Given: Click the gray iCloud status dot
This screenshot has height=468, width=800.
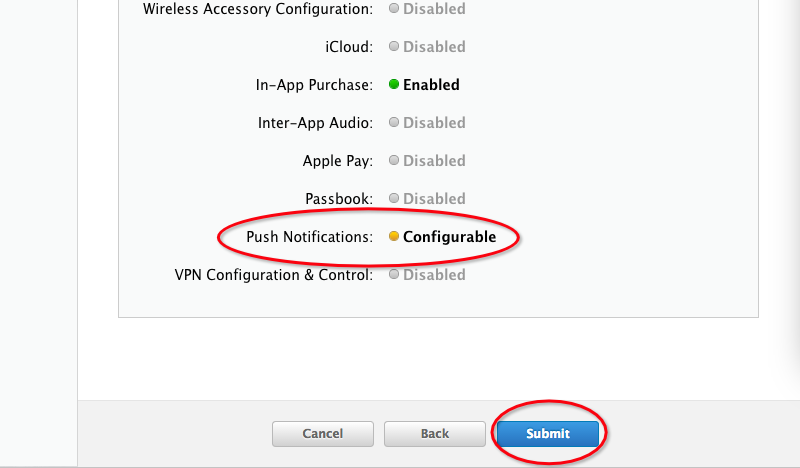Looking at the screenshot, I should (x=394, y=47).
